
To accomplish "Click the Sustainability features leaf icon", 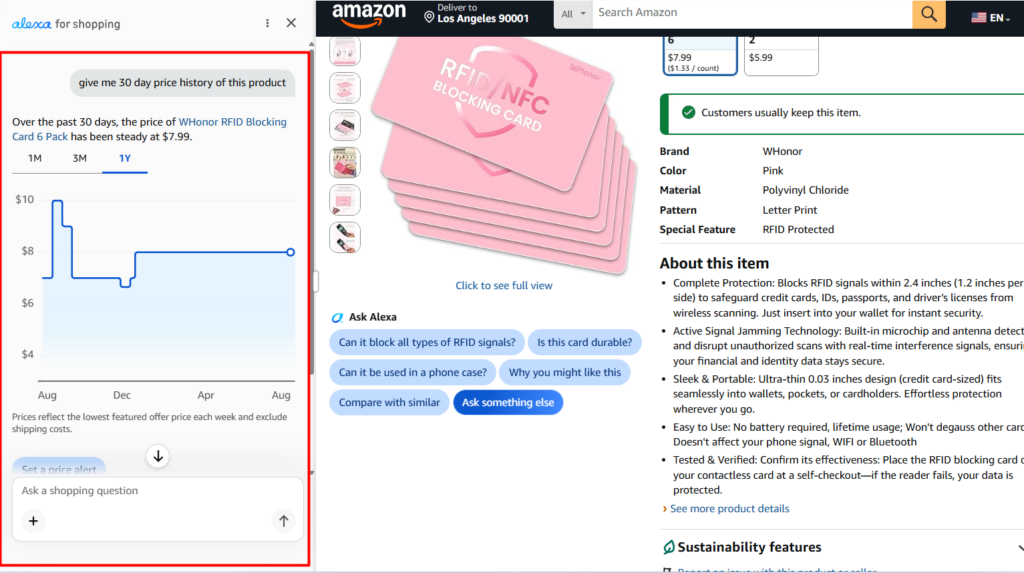I will [668, 547].
